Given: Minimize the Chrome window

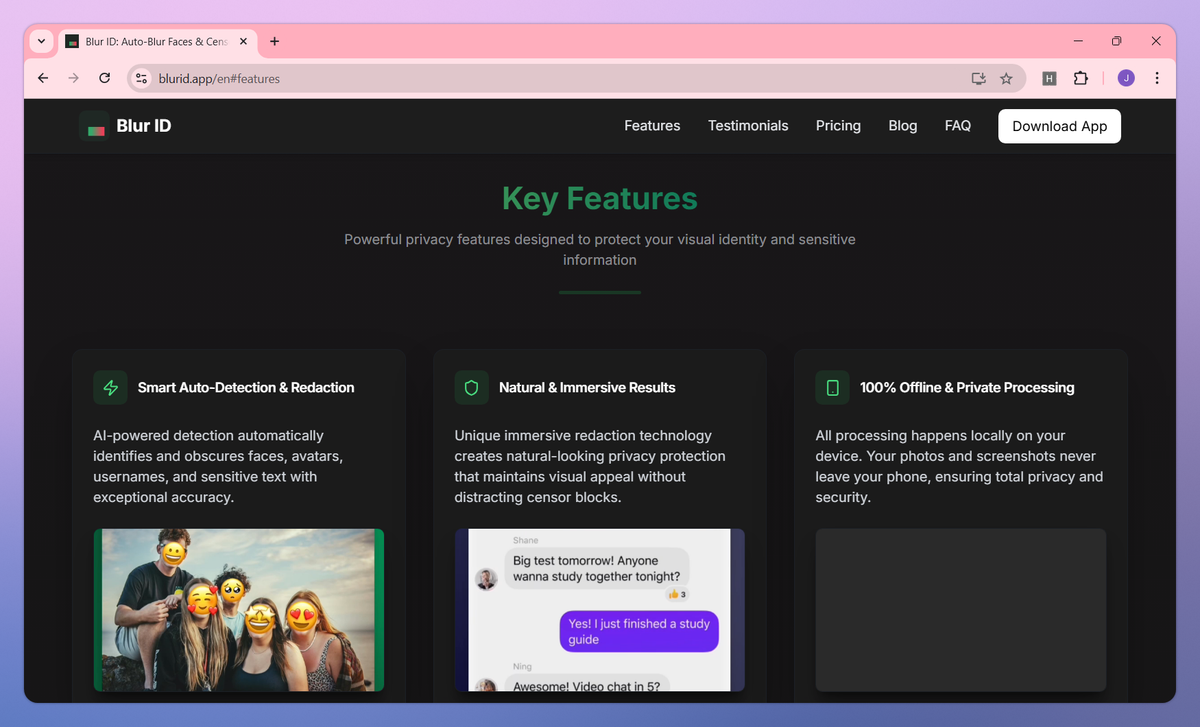Looking at the screenshot, I should point(1079,41).
